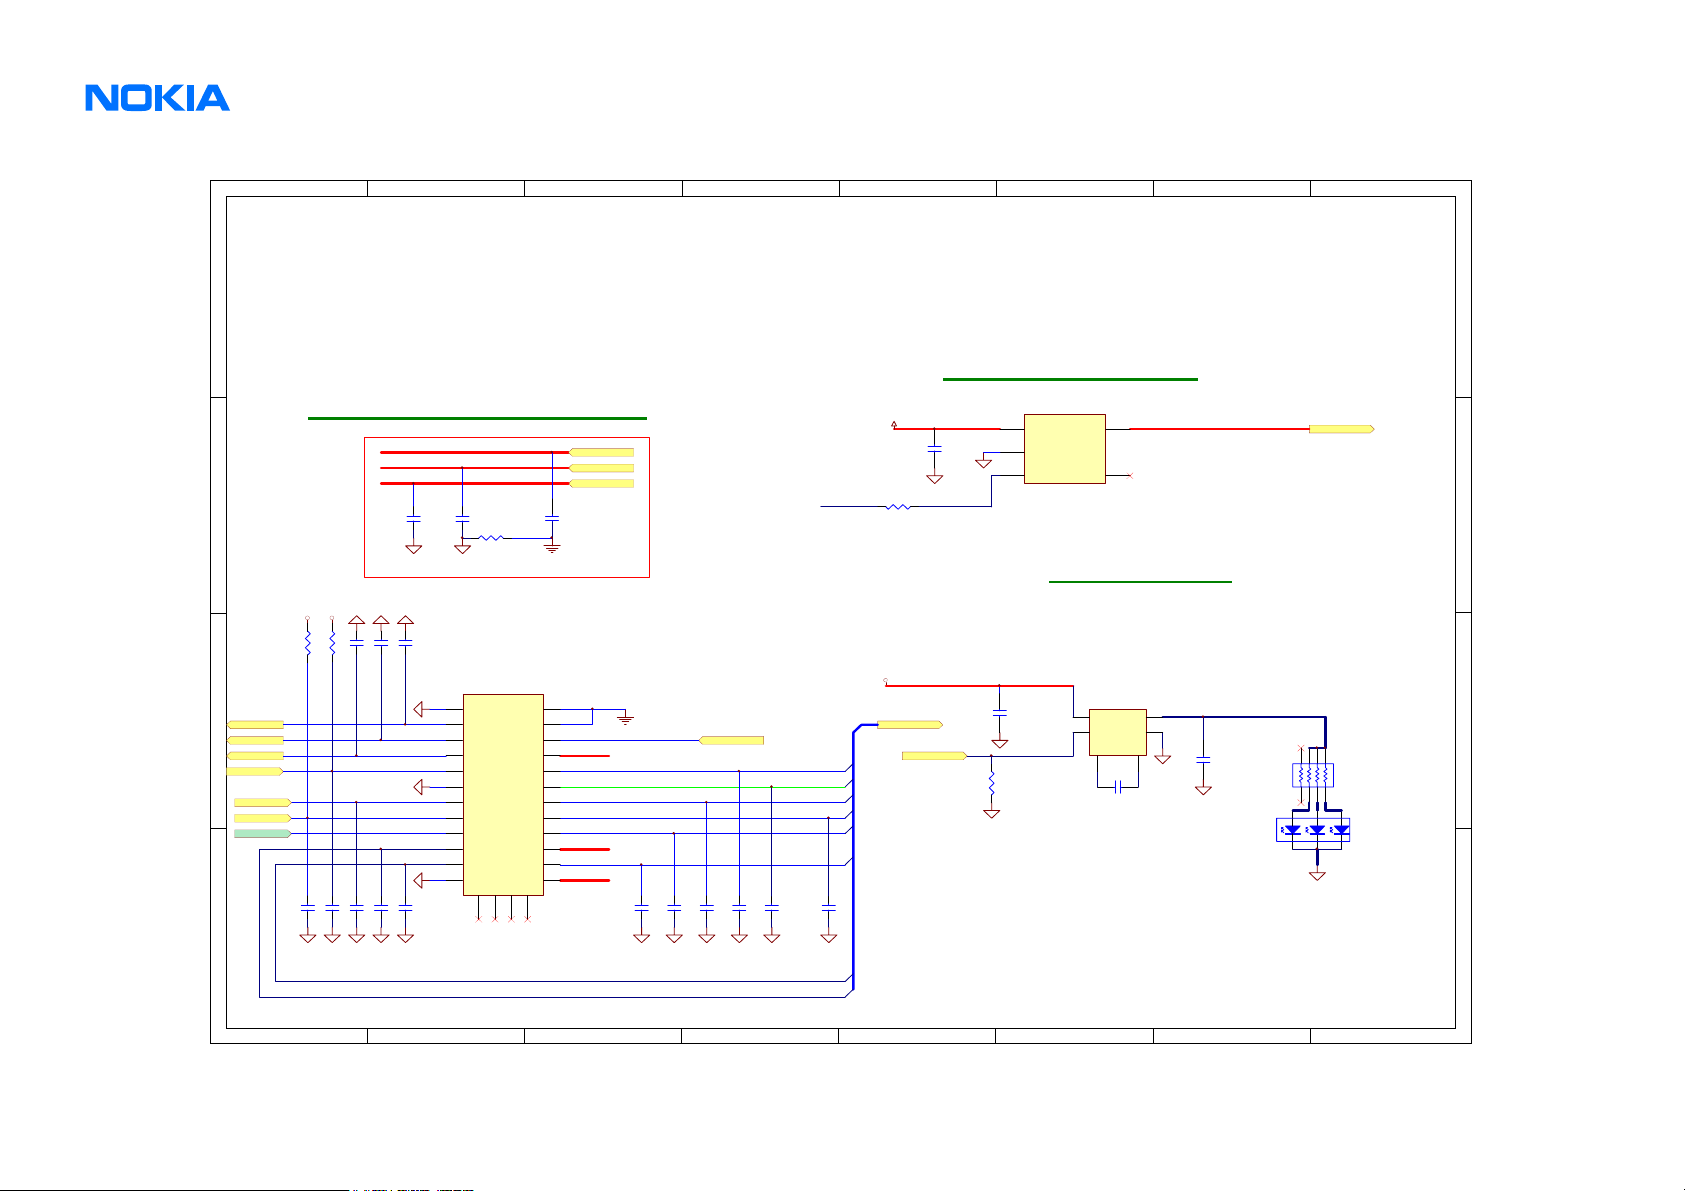1685x1191 pixels.
Task: Select the resistor inside the red box
Action: tap(491, 538)
